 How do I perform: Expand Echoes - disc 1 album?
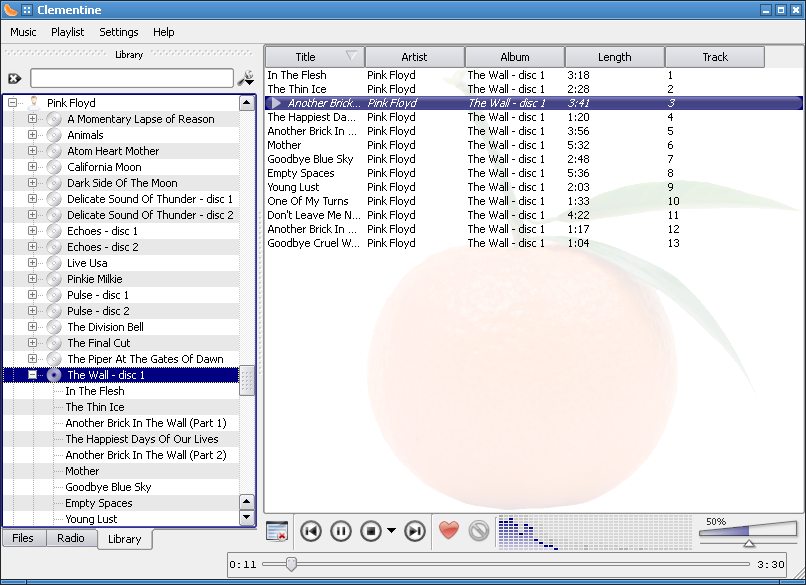click(x=32, y=230)
